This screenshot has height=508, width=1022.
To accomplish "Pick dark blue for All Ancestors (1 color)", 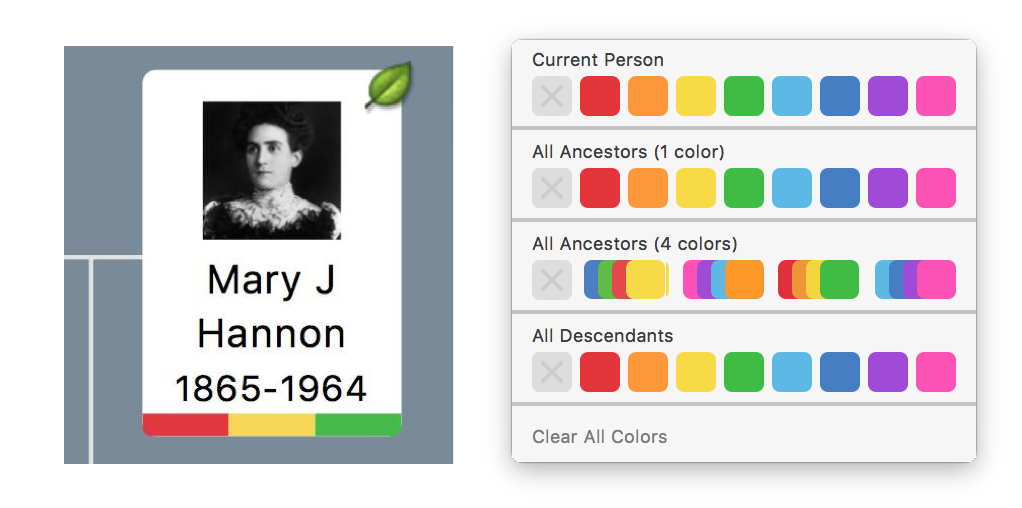I will 840,188.
